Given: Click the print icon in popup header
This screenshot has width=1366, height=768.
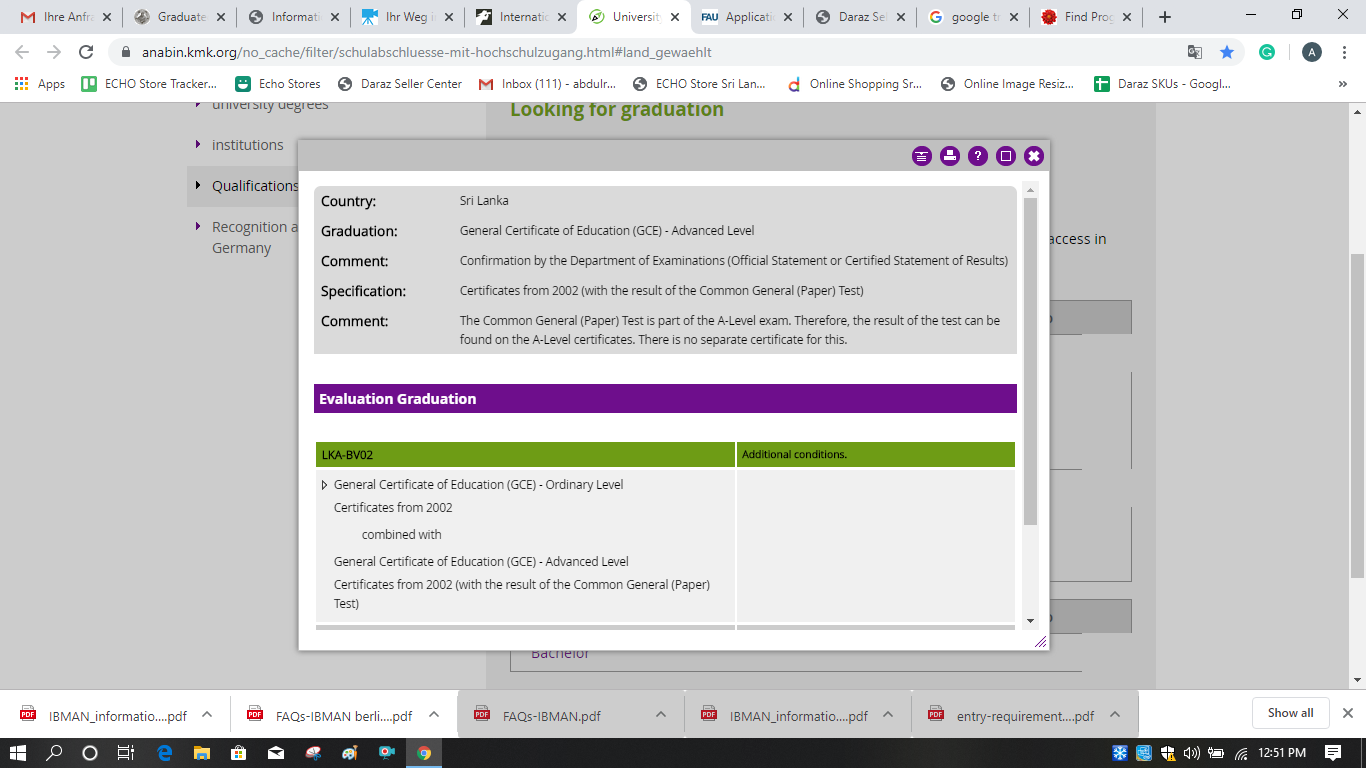Looking at the screenshot, I should (x=950, y=156).
